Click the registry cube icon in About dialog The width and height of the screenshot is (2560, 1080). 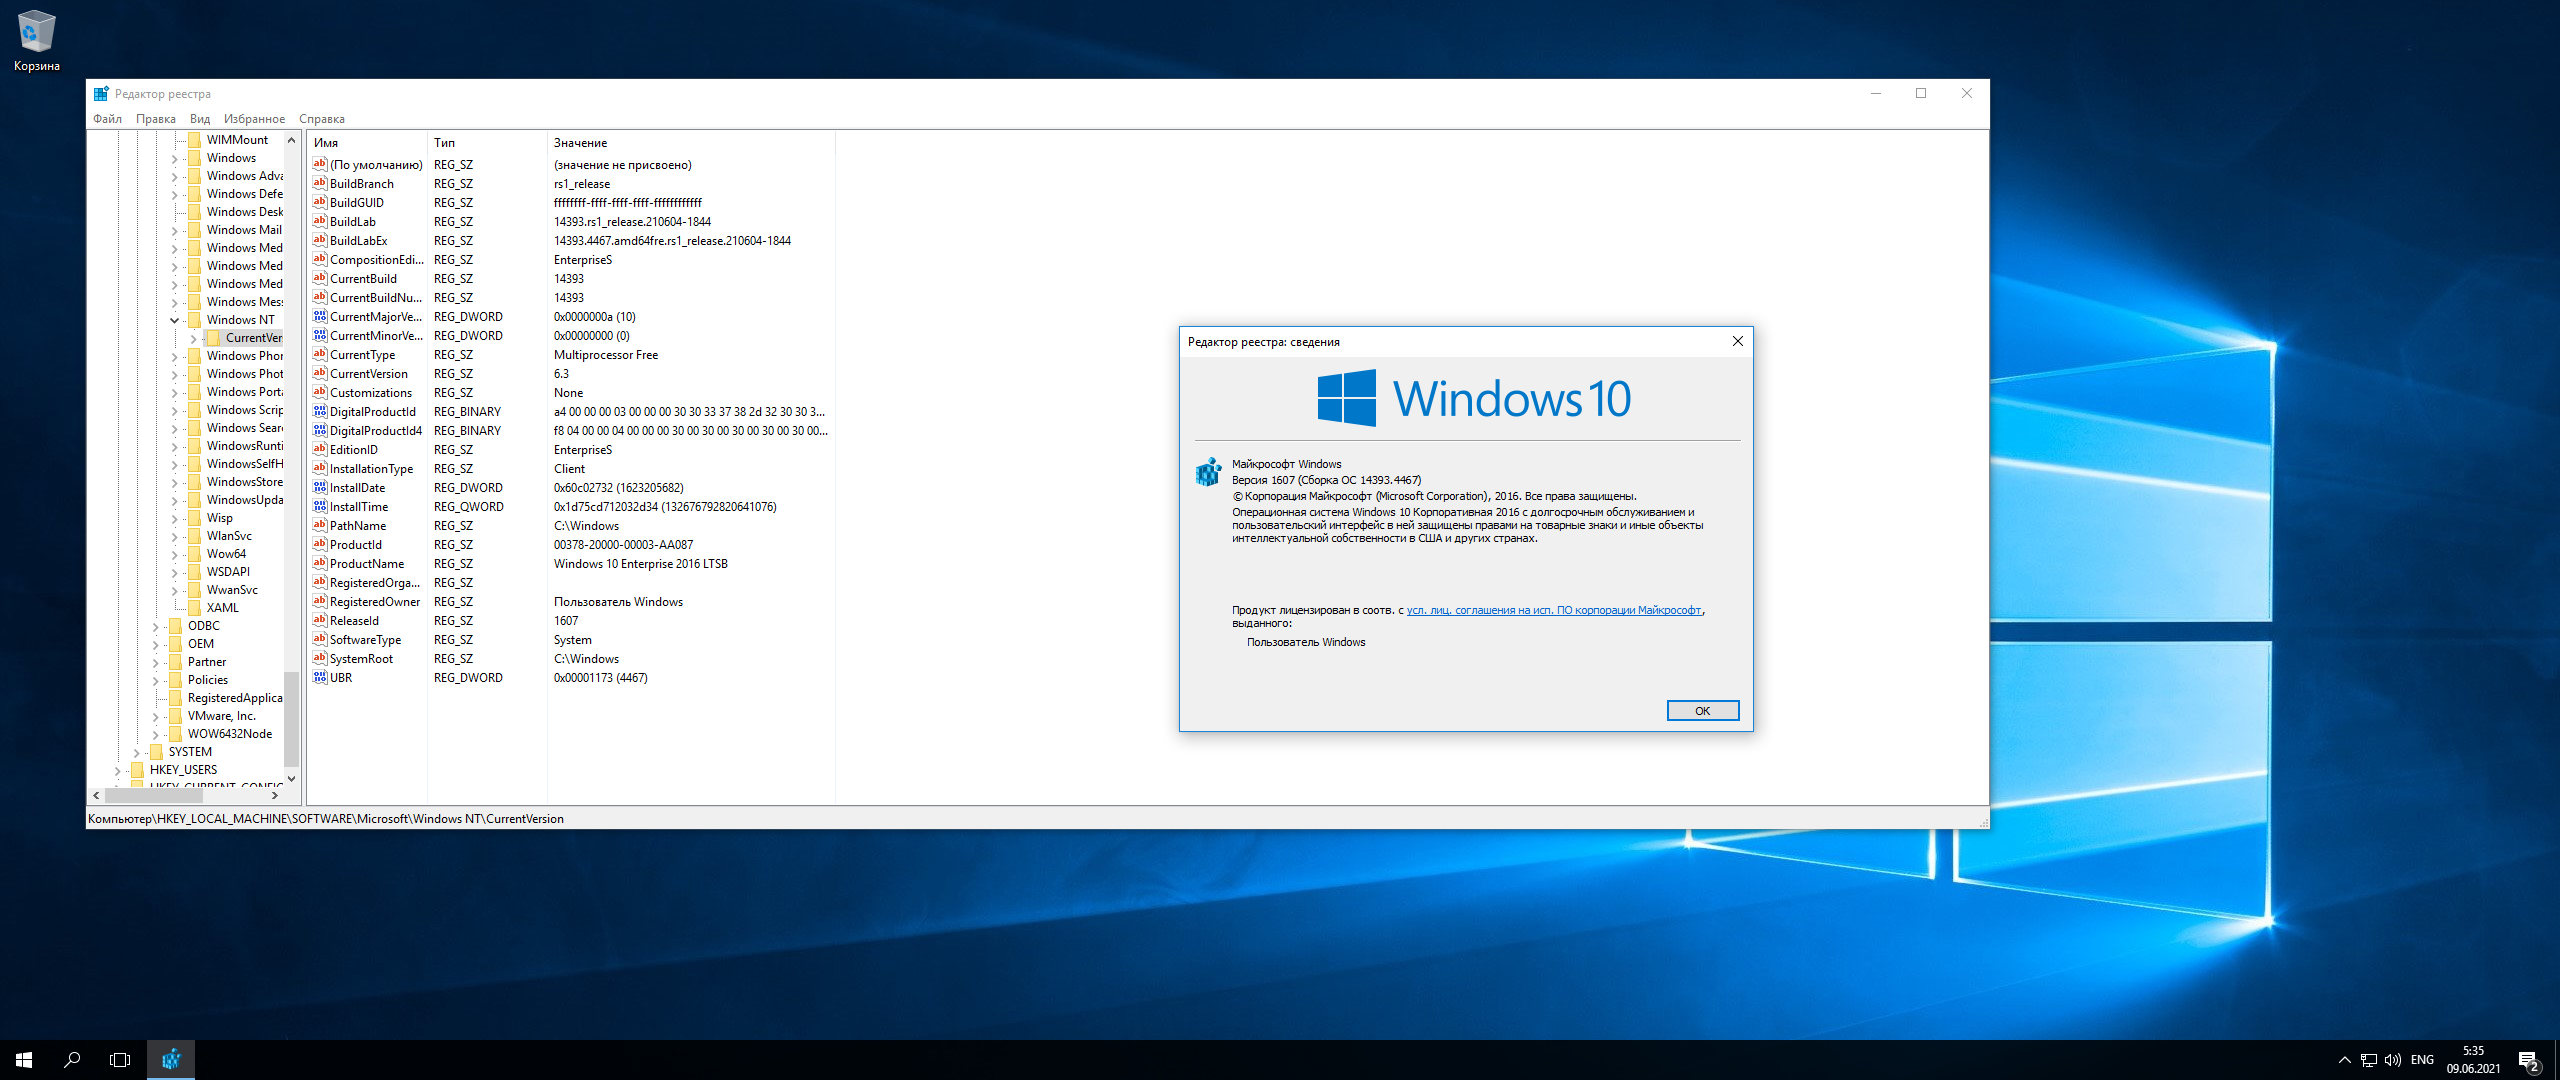tap(1208, 472)
